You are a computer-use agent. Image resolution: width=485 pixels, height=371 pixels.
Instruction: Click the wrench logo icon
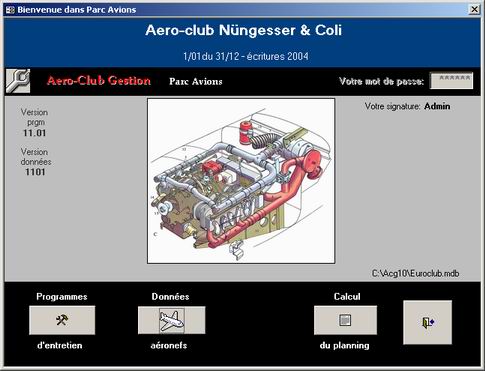coord(18,81)
